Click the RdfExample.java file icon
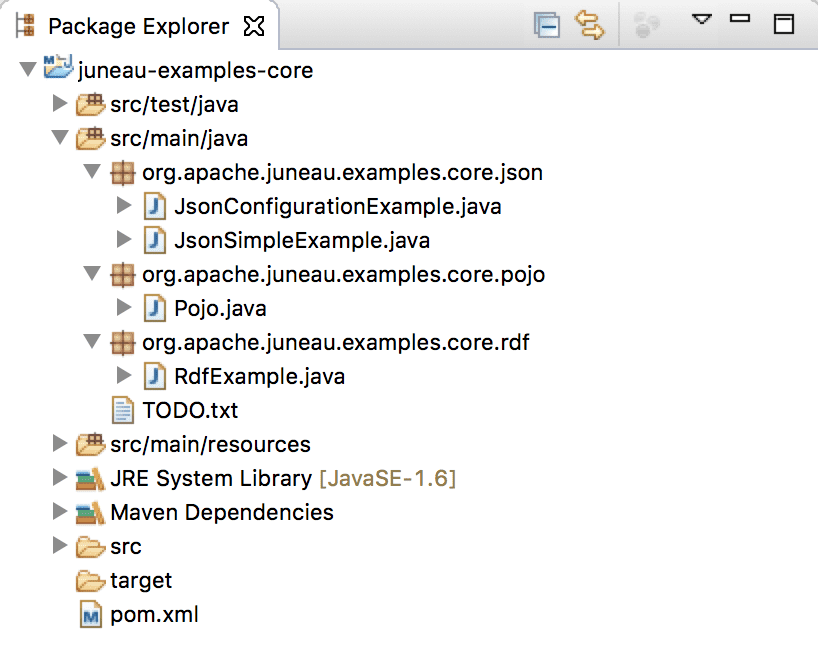 [154, 376]
